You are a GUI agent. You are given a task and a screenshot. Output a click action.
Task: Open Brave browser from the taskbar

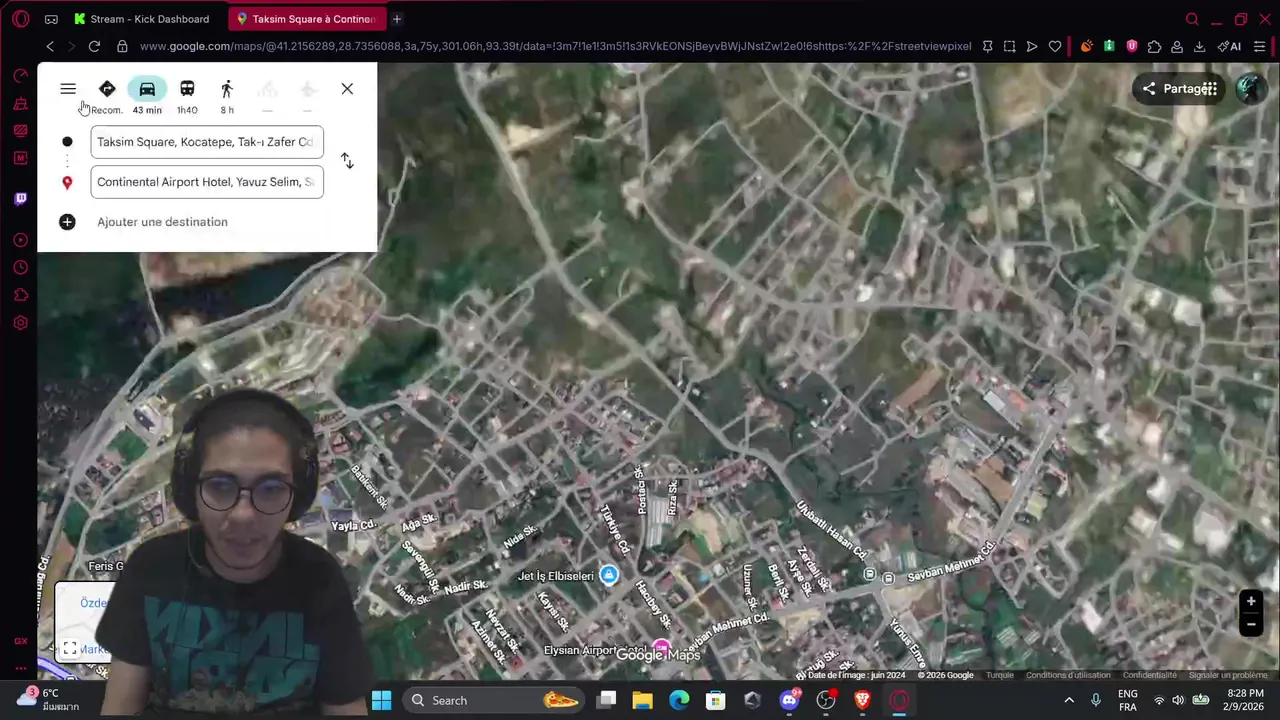(x=862, y=700)
